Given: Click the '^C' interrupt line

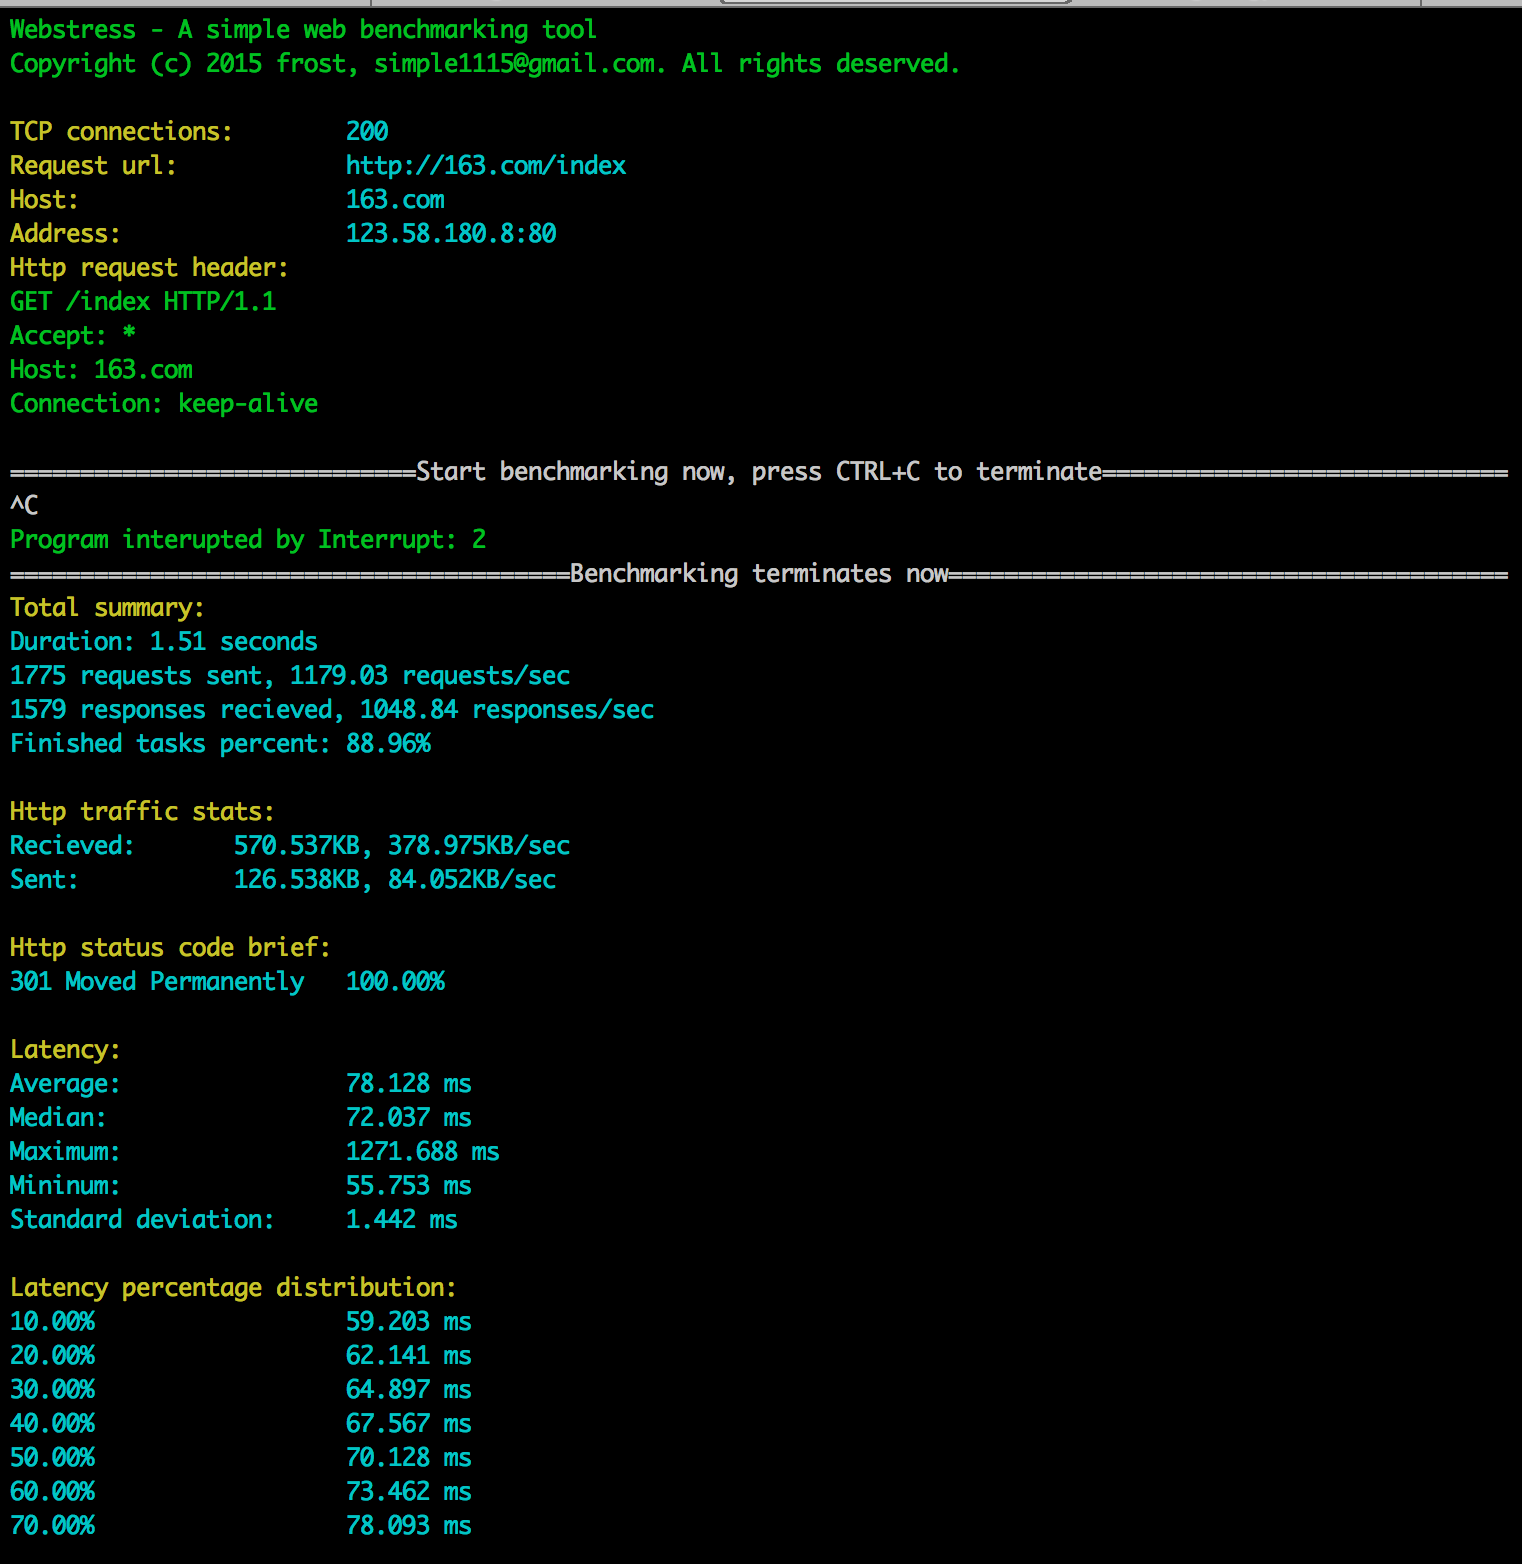Looking at the screenshot, I should (x=24, y=505).
